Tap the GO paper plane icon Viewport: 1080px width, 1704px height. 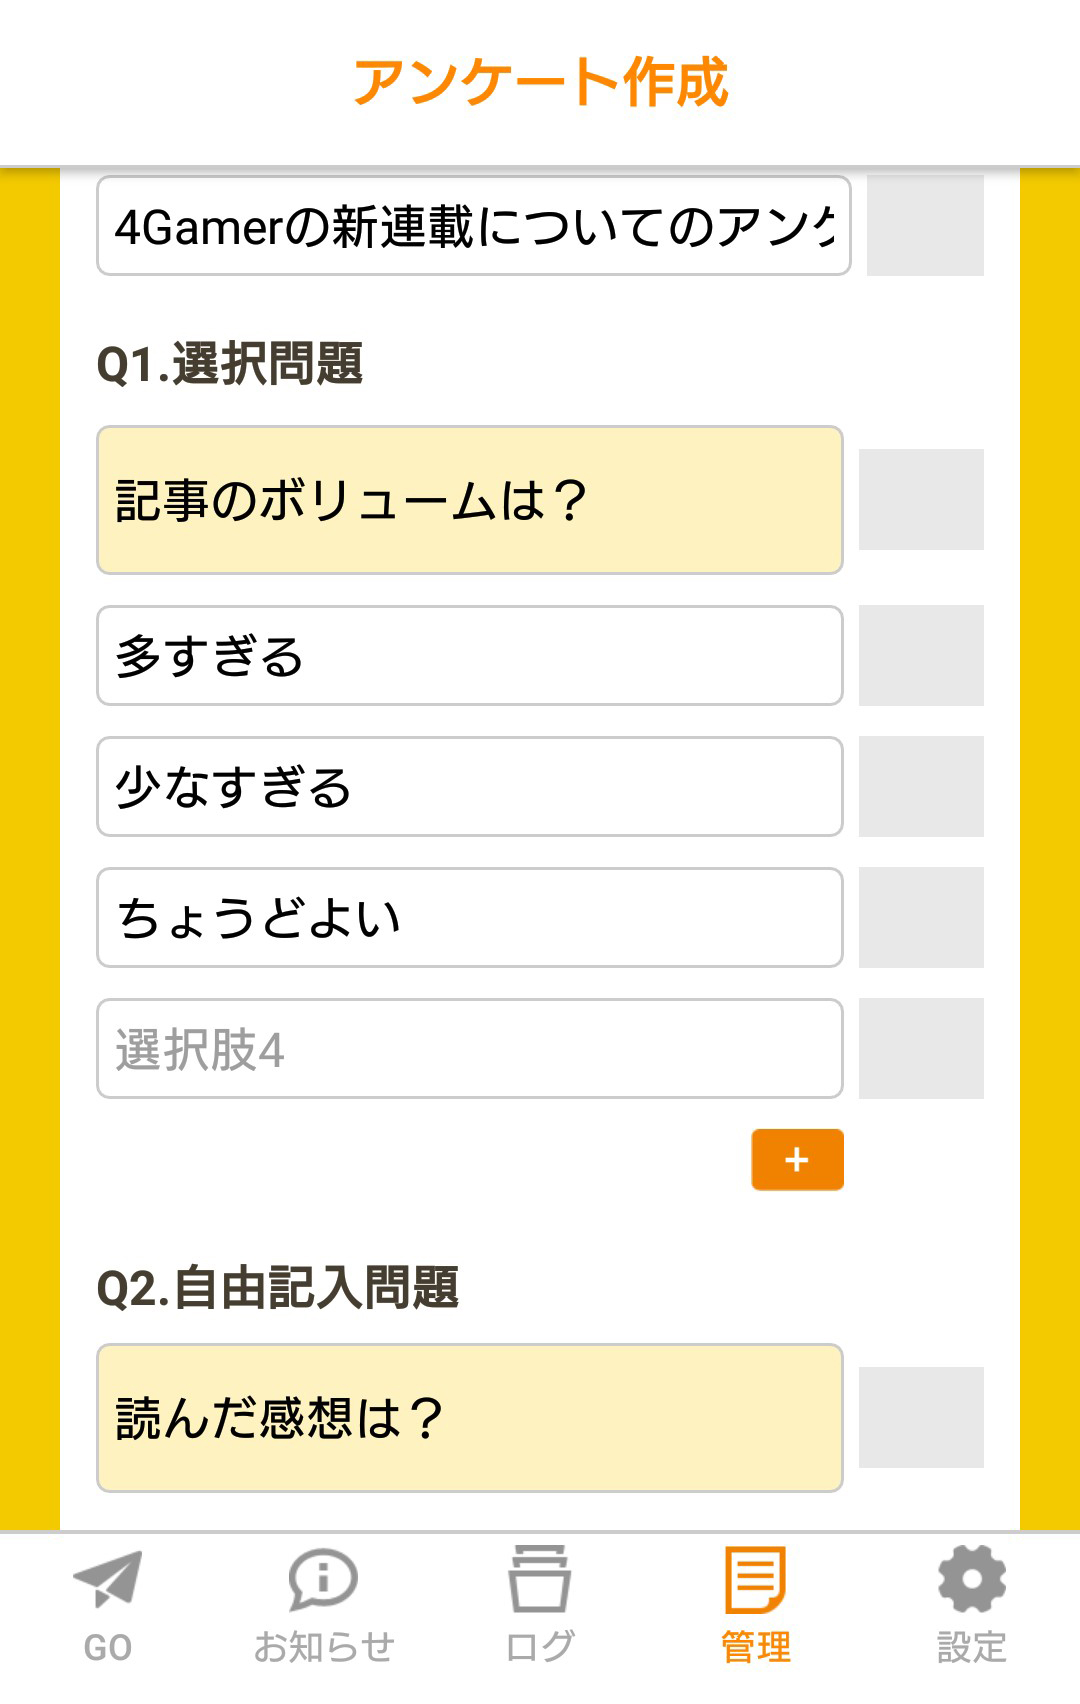point(108,1580)
